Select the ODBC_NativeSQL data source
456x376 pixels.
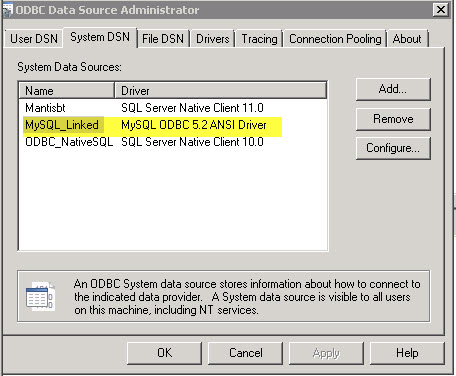[69, 142]
